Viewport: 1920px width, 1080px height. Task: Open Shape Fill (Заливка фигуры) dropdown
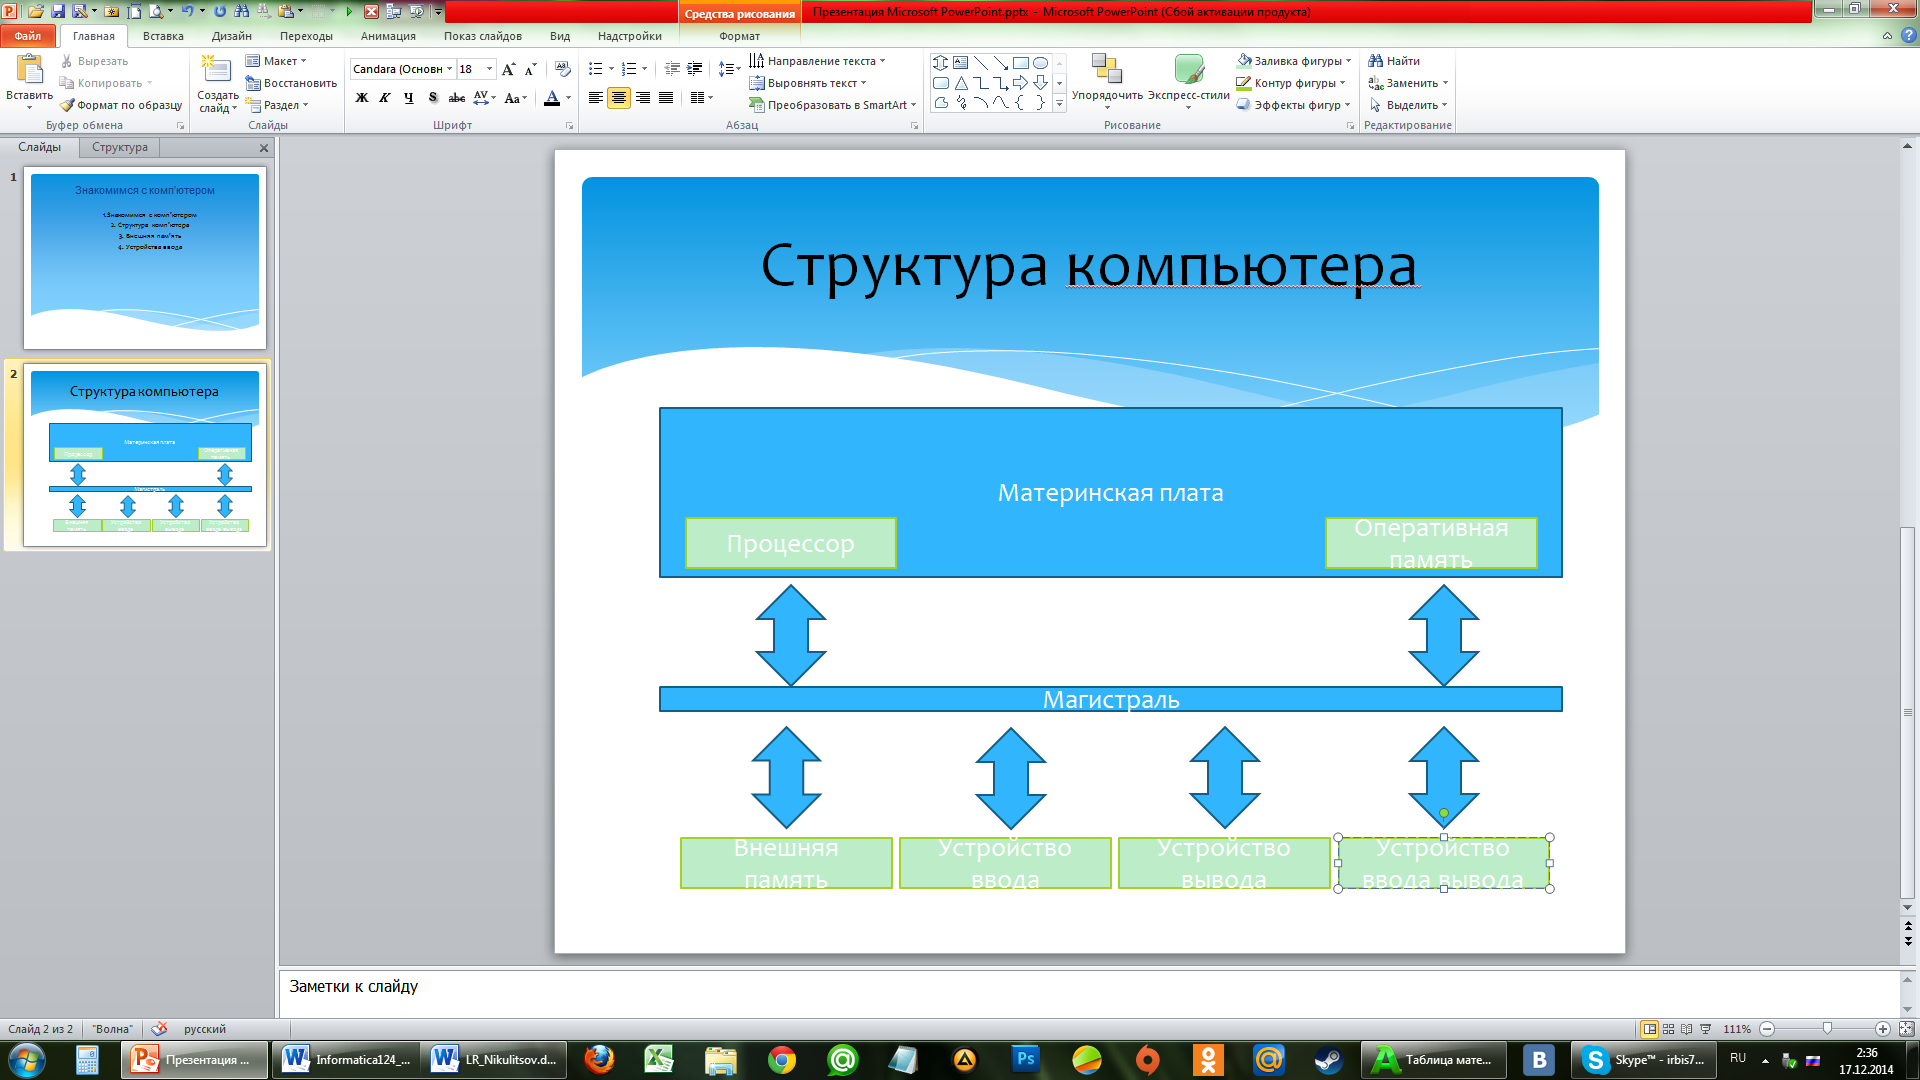(1294, 61)
